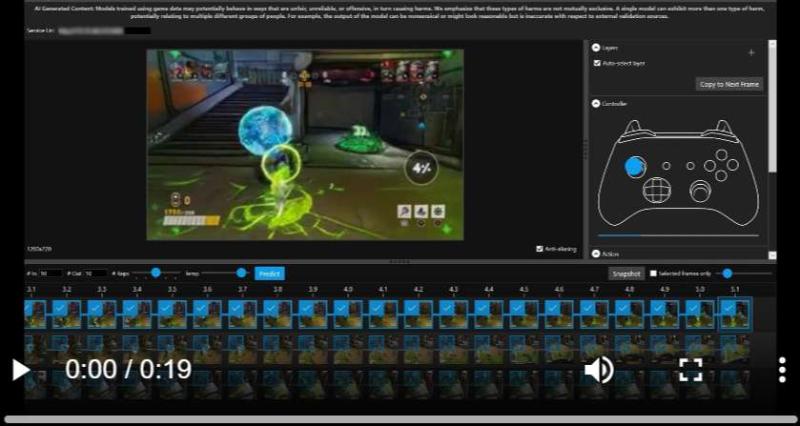Enable the Selected frames only checkbox
The image size is (800, 426).
[653, 273]
